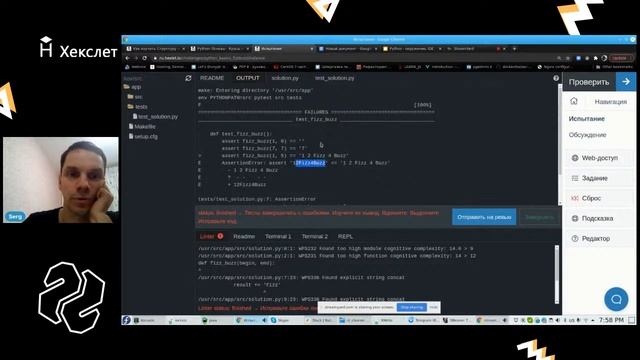
Task: Open the REPL tab
Action: pos(345,236)
